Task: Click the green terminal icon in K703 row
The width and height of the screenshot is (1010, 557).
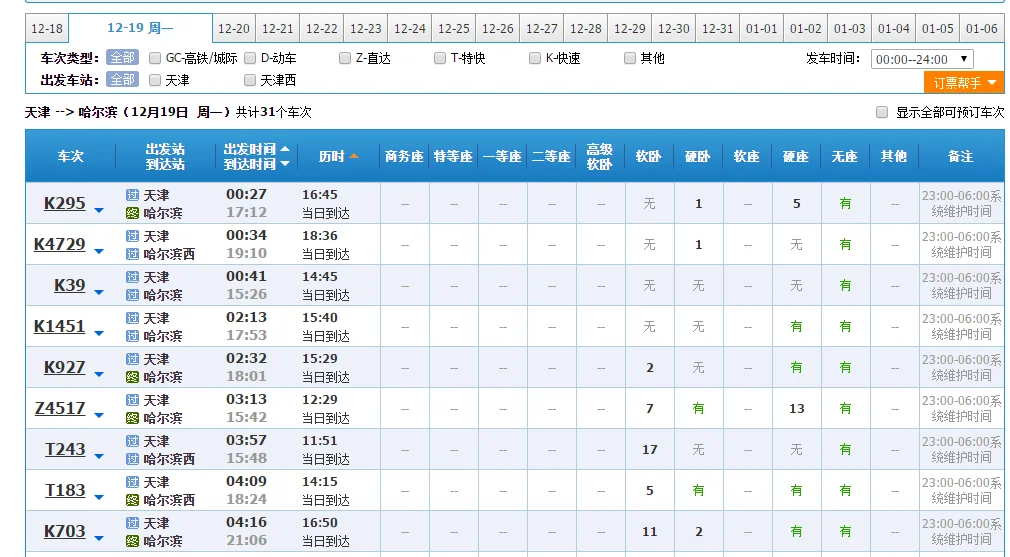Action: pos(132,541)
